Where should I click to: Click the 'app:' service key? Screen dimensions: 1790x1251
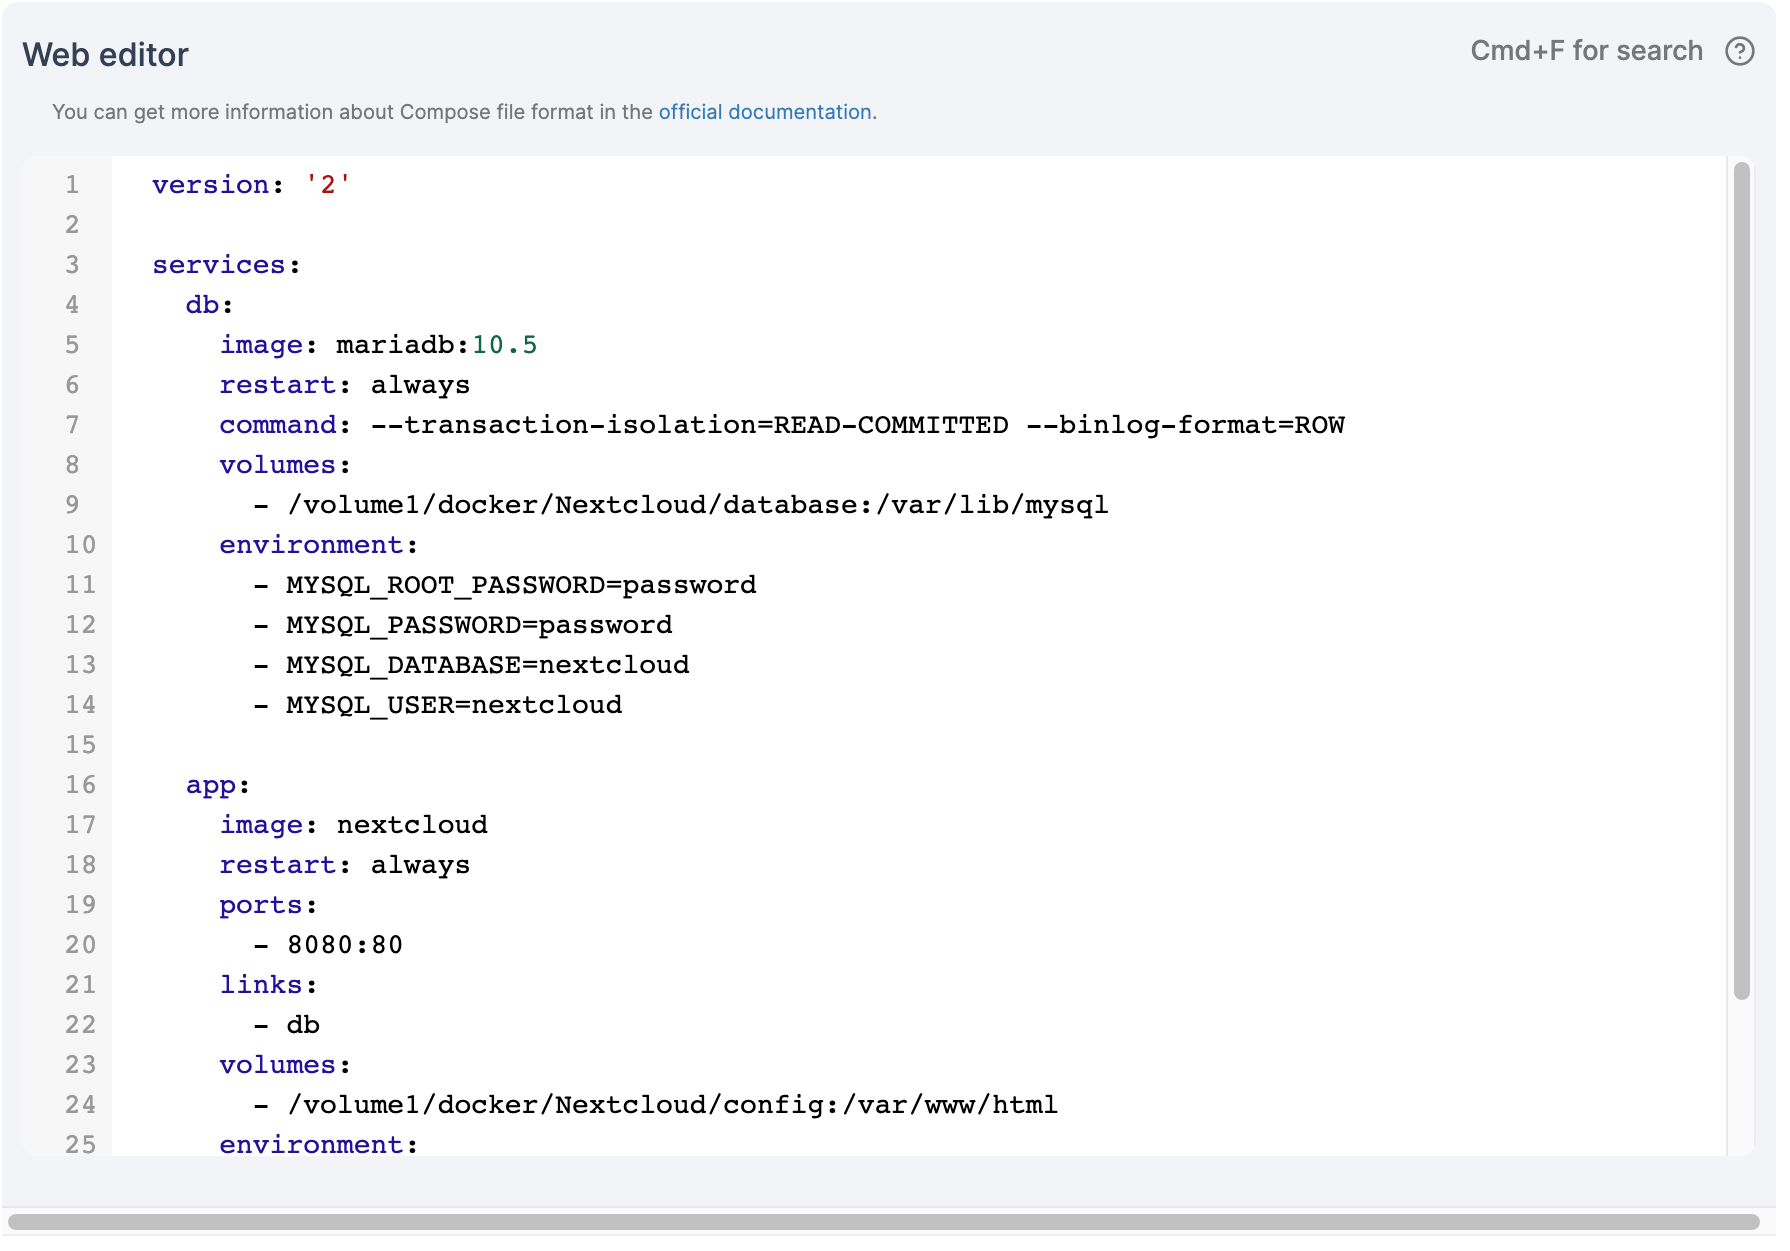tap(211, 785)
